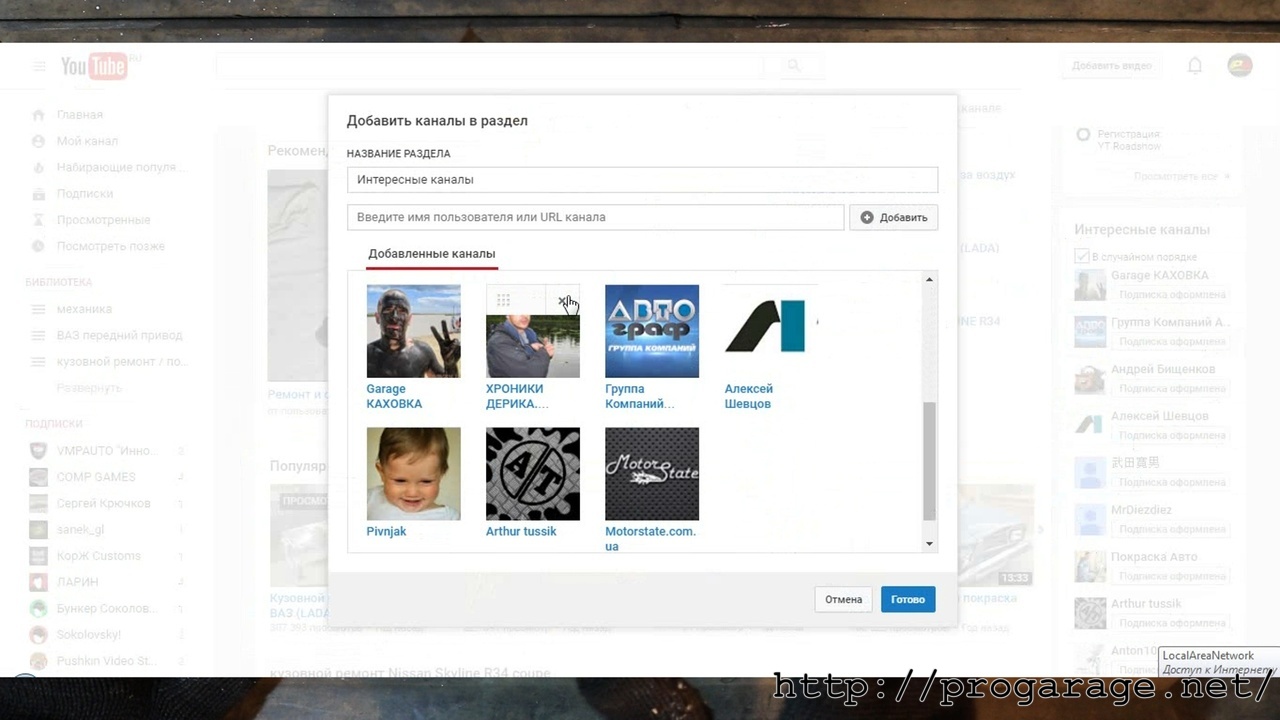
Task: Open the ВАЗ передний привод playlist
Action: click(119, 335)
